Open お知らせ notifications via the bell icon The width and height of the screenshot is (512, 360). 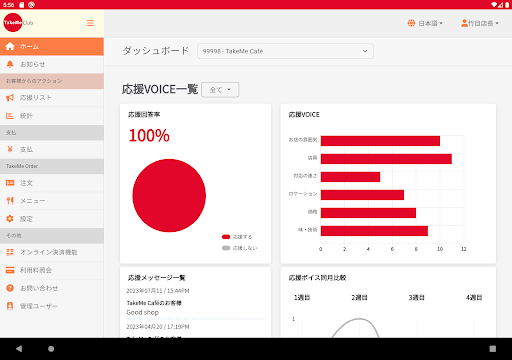pyautogui.click(x=10, y=64)
